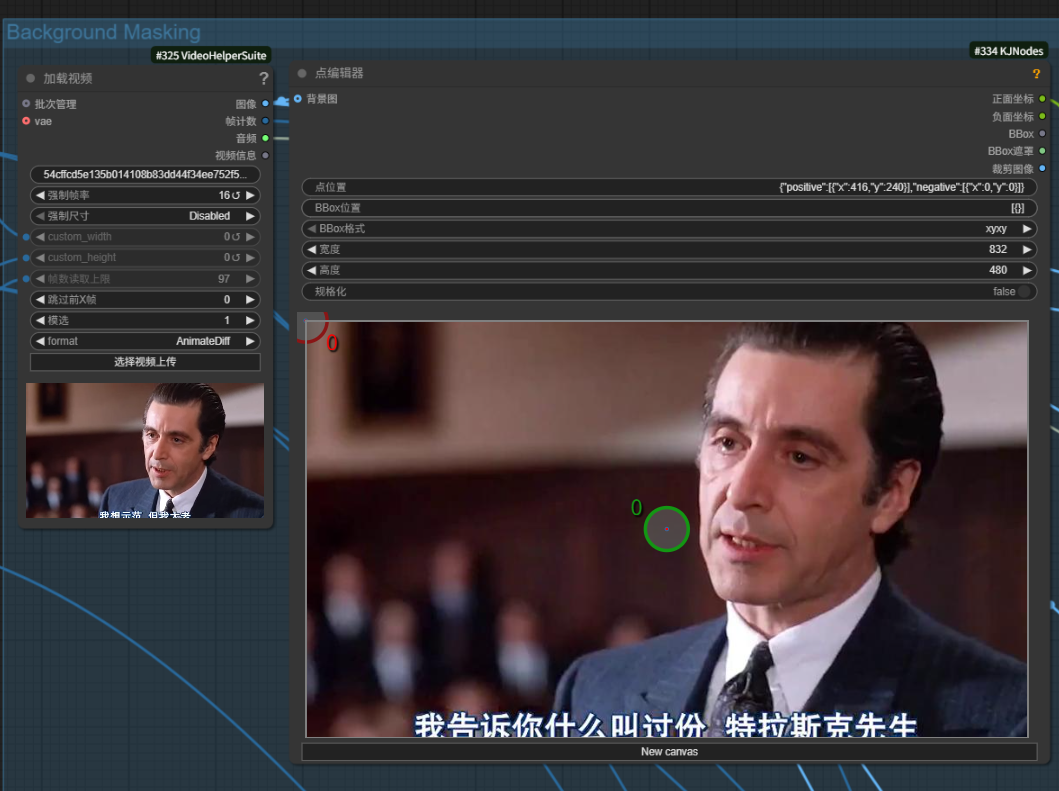Decrease 强制帧率 with left arrow
Screen dimensions: 1059x791
point(40,195)
